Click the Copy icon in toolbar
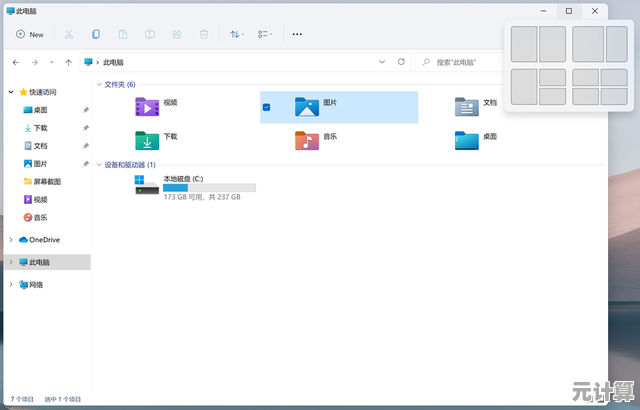 (x=96, y=34)
